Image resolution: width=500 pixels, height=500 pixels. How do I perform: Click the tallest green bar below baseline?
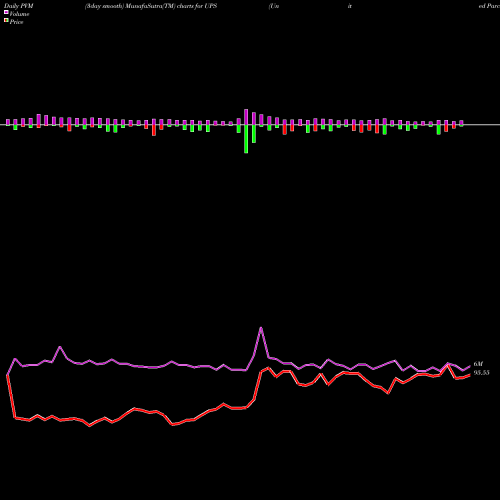246,139
